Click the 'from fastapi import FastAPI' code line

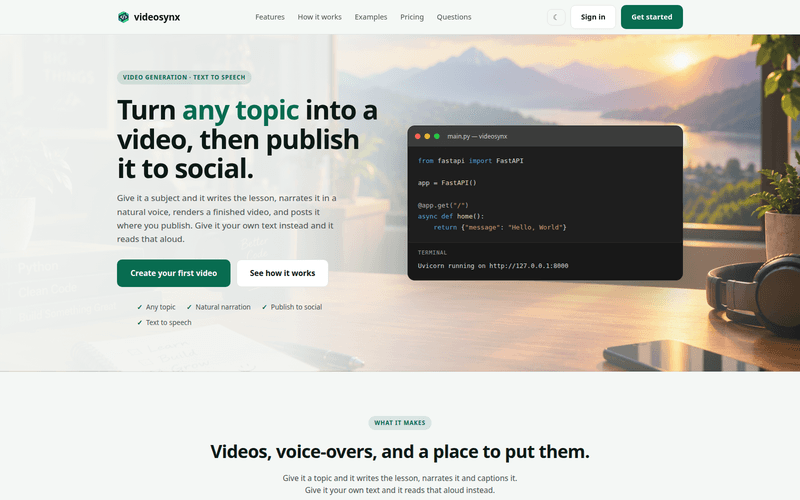coord(470,161)
